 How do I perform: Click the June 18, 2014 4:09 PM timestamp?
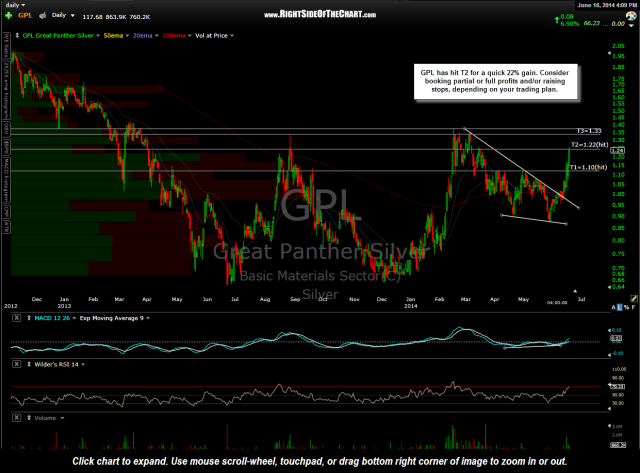[609, 5]
